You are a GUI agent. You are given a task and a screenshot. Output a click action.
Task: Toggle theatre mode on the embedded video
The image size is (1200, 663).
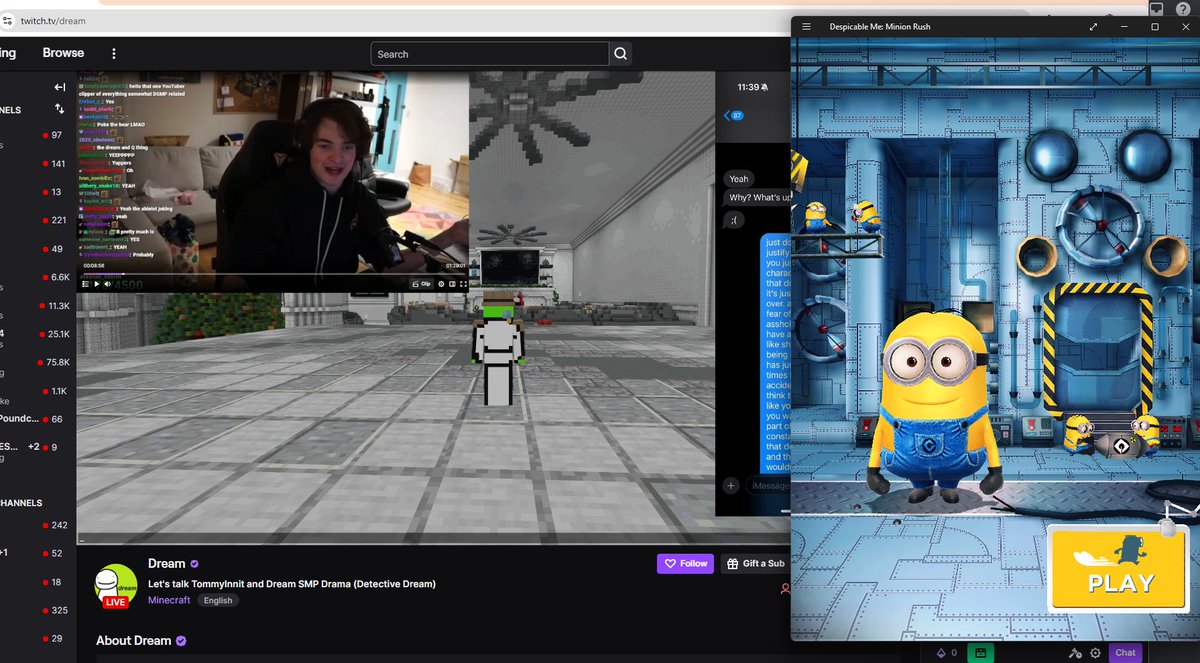pos(452,284)
